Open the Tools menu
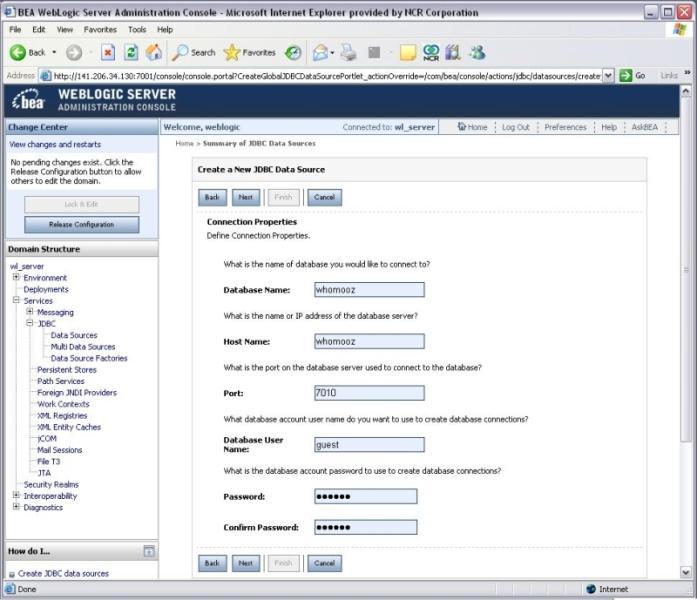This screenshot has height=600, width=697. click(137, 29)
